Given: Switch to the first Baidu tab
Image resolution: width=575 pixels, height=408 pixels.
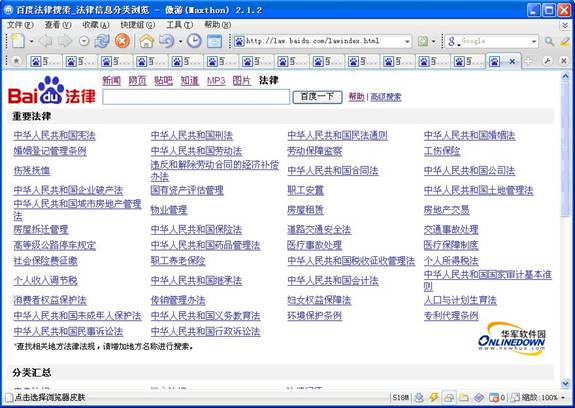Looking at the screenshot, I should [45, 62].
